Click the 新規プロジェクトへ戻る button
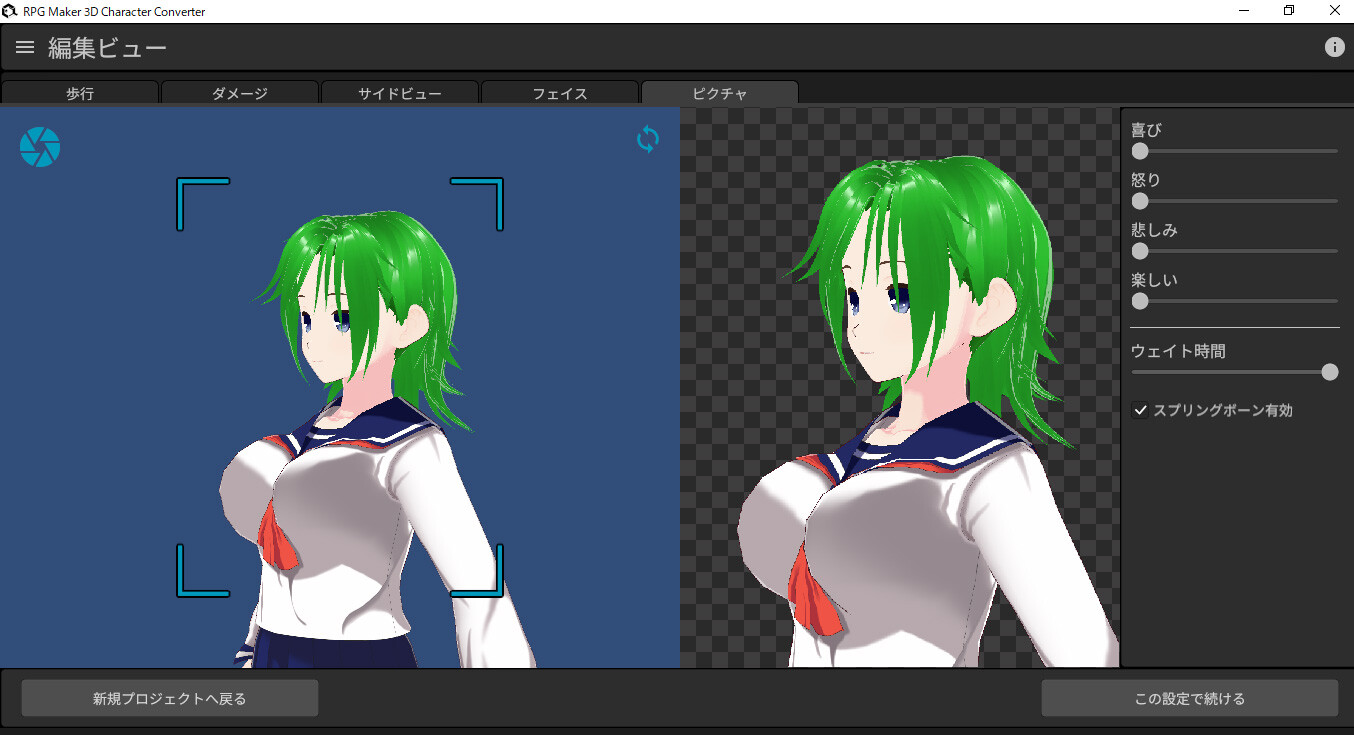The width and height of the screenshot is (1354, 735). pos(169,697)
